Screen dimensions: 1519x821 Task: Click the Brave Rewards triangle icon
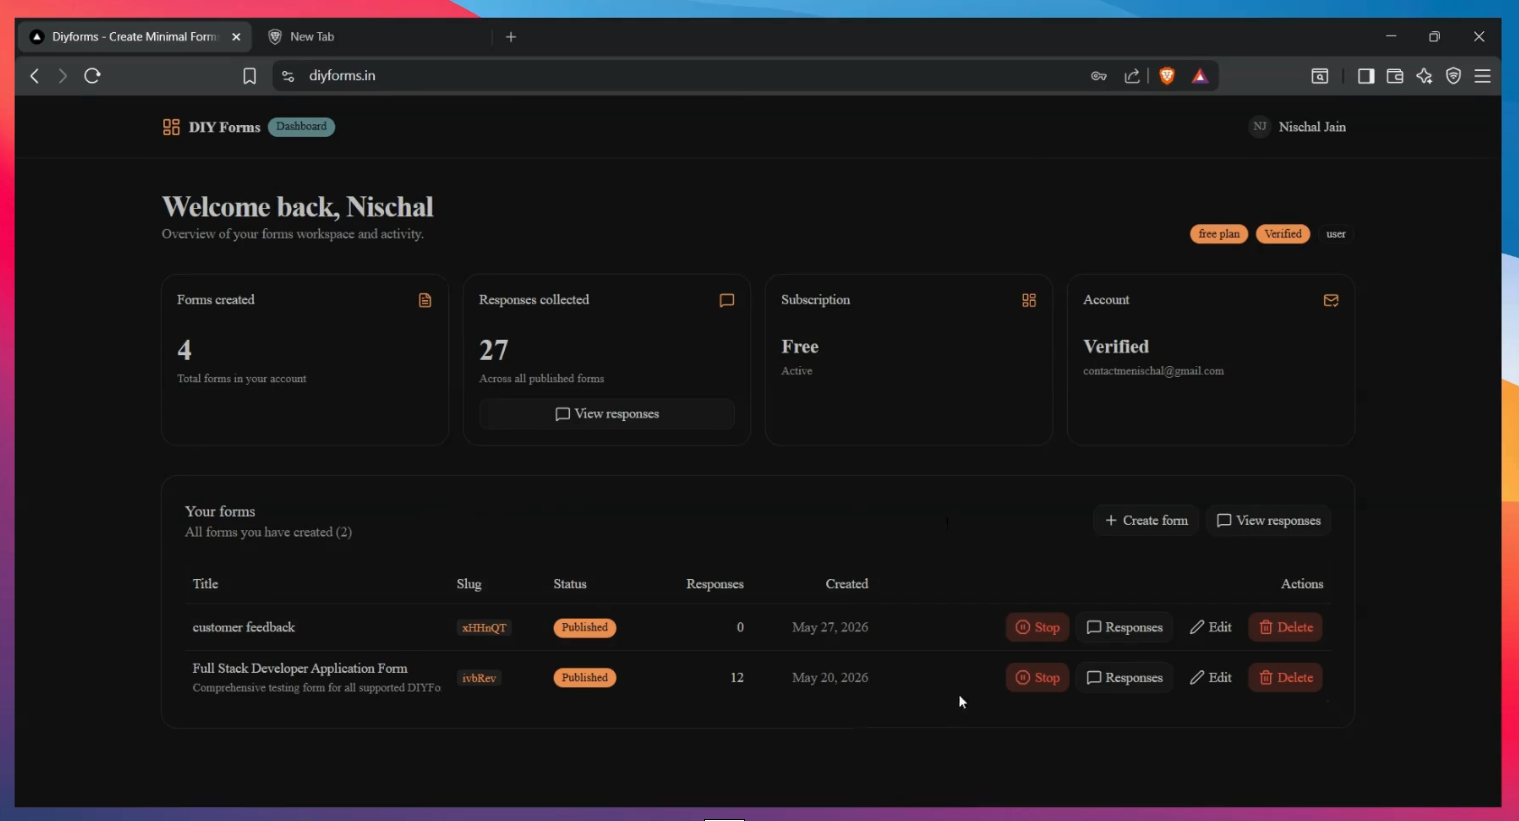pos(1200,76)
